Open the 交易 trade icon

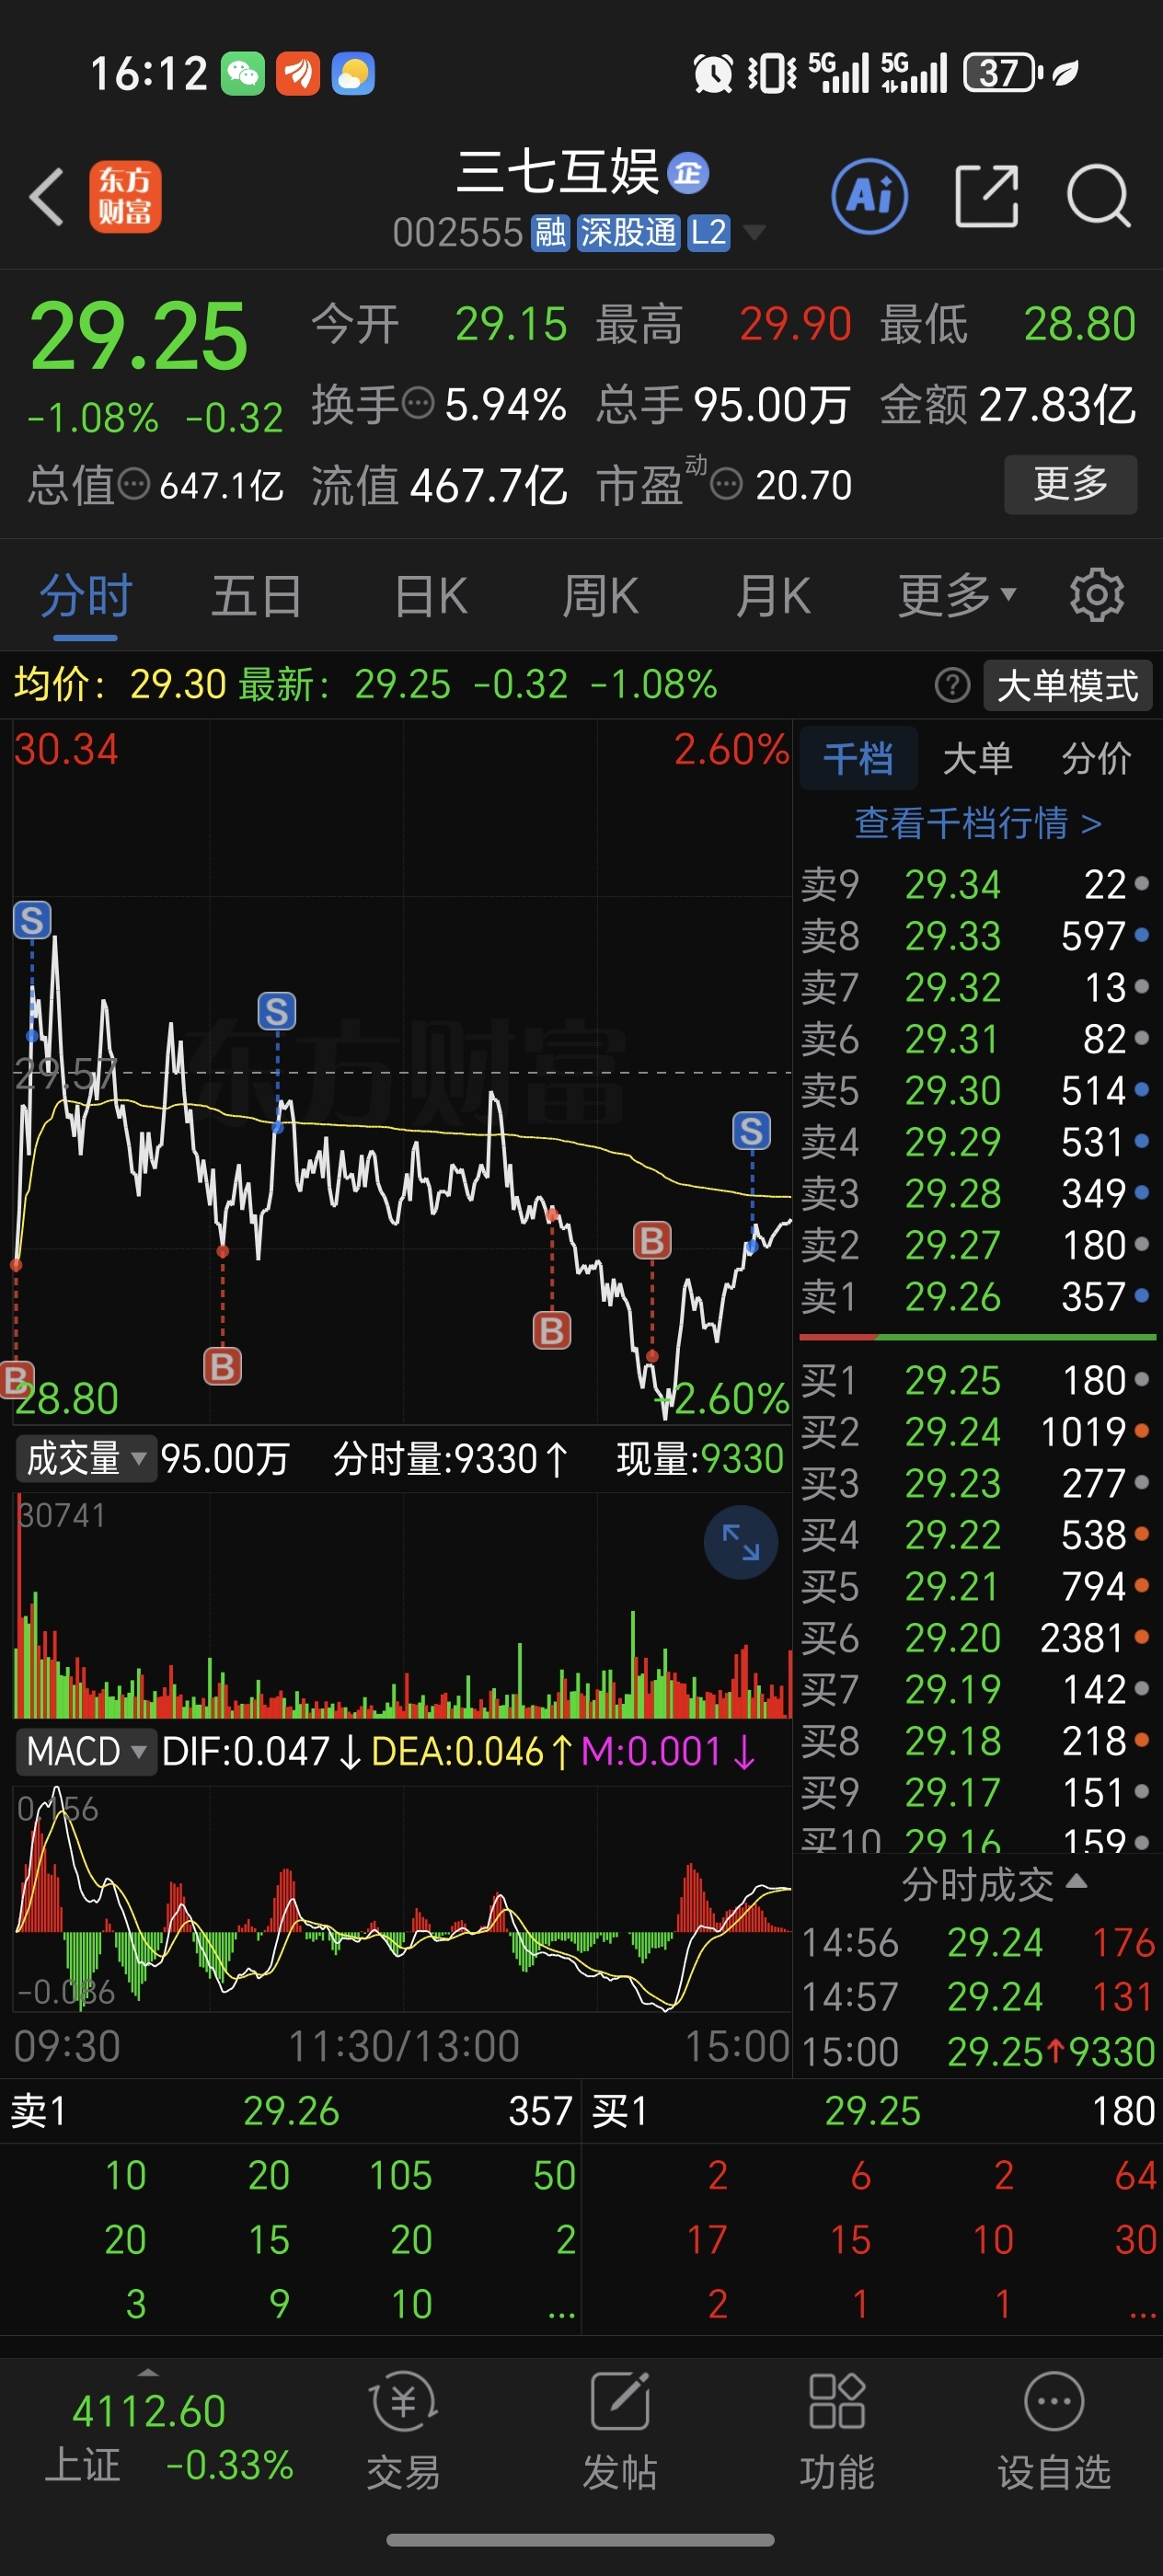[x=403, y=2432]
